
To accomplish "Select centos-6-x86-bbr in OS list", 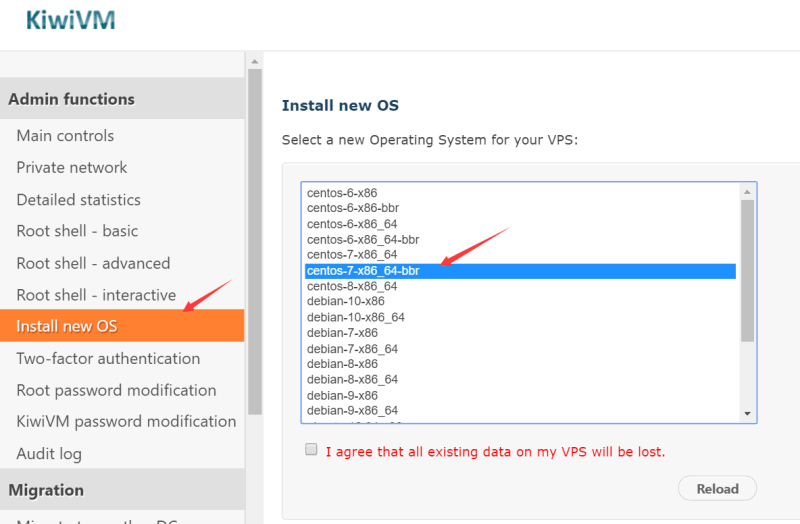I will [520, 208].
